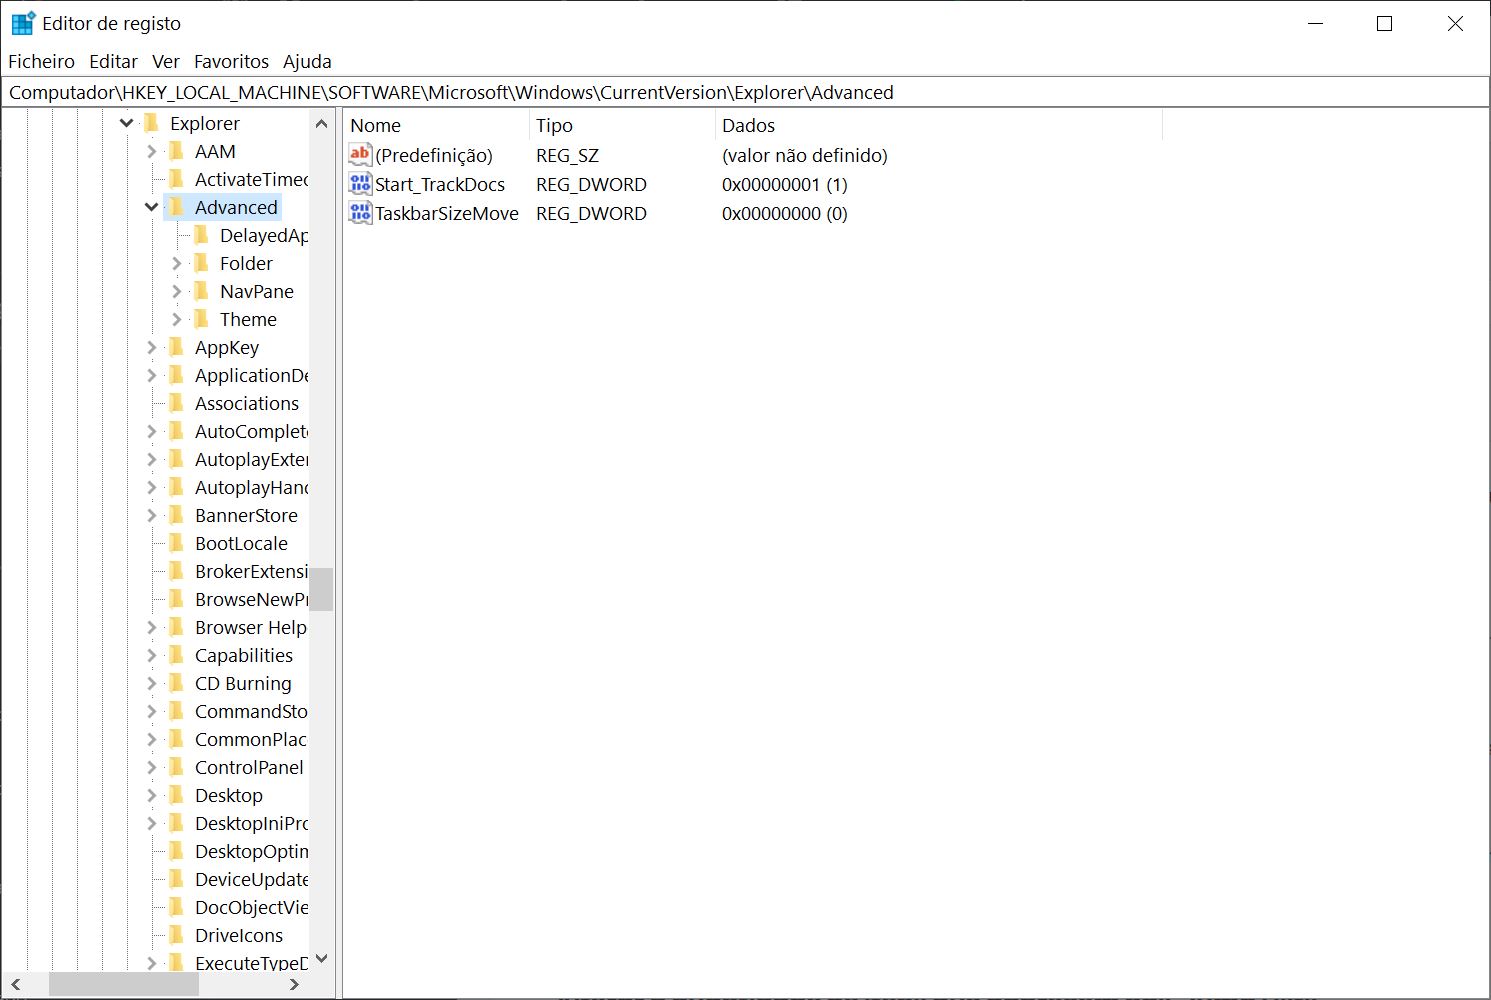Click data 0x00000000 (0)
This screenshot has height=1000, width=1491.
pos(785,213)
